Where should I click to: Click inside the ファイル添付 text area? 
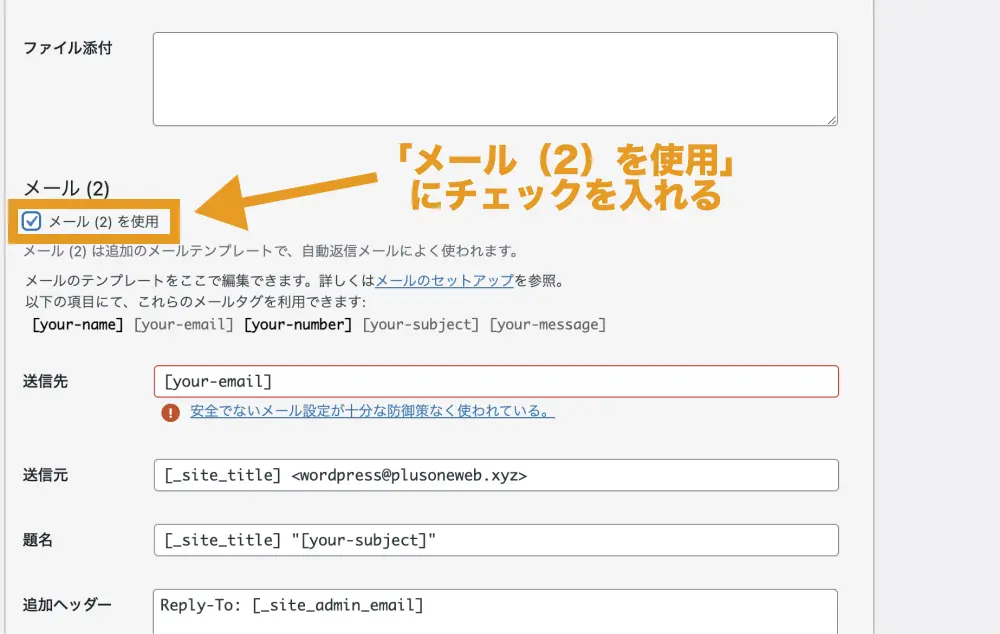click(495, 79)
